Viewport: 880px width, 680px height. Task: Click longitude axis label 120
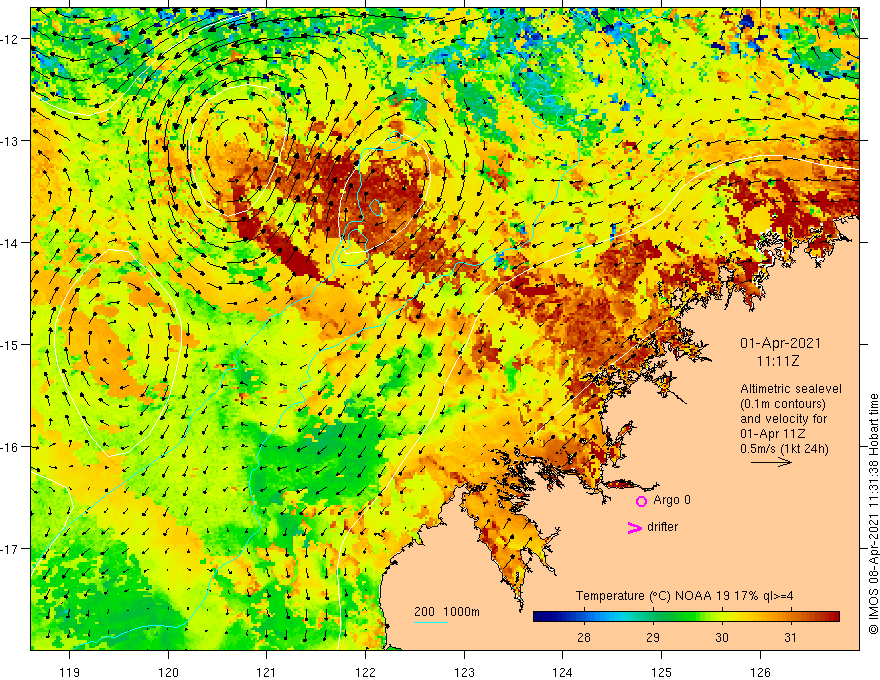coord(168,672)
